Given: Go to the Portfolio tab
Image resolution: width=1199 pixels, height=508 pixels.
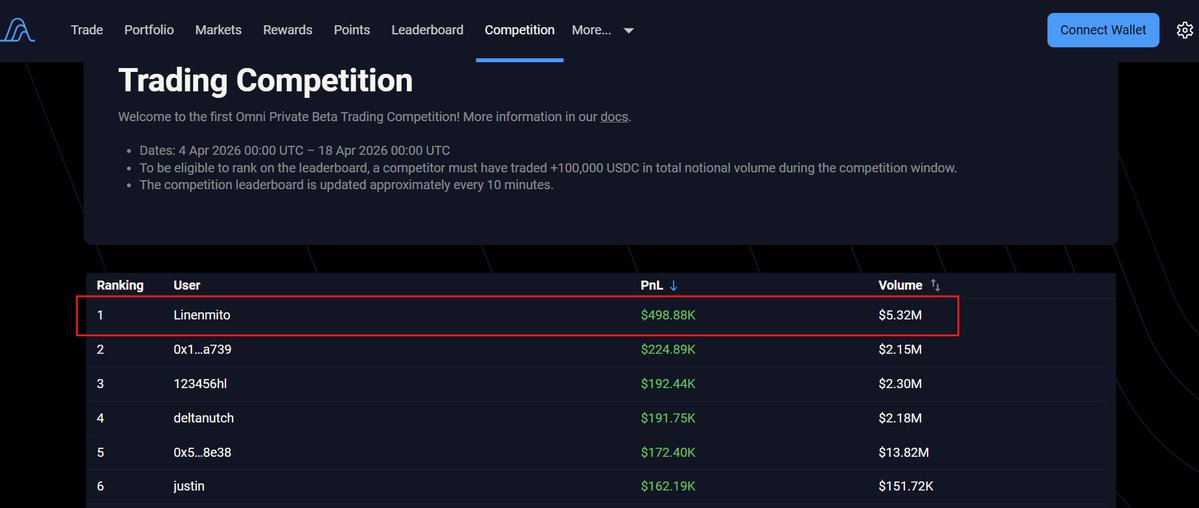Looking at the screenshot, I should (149, 30).
